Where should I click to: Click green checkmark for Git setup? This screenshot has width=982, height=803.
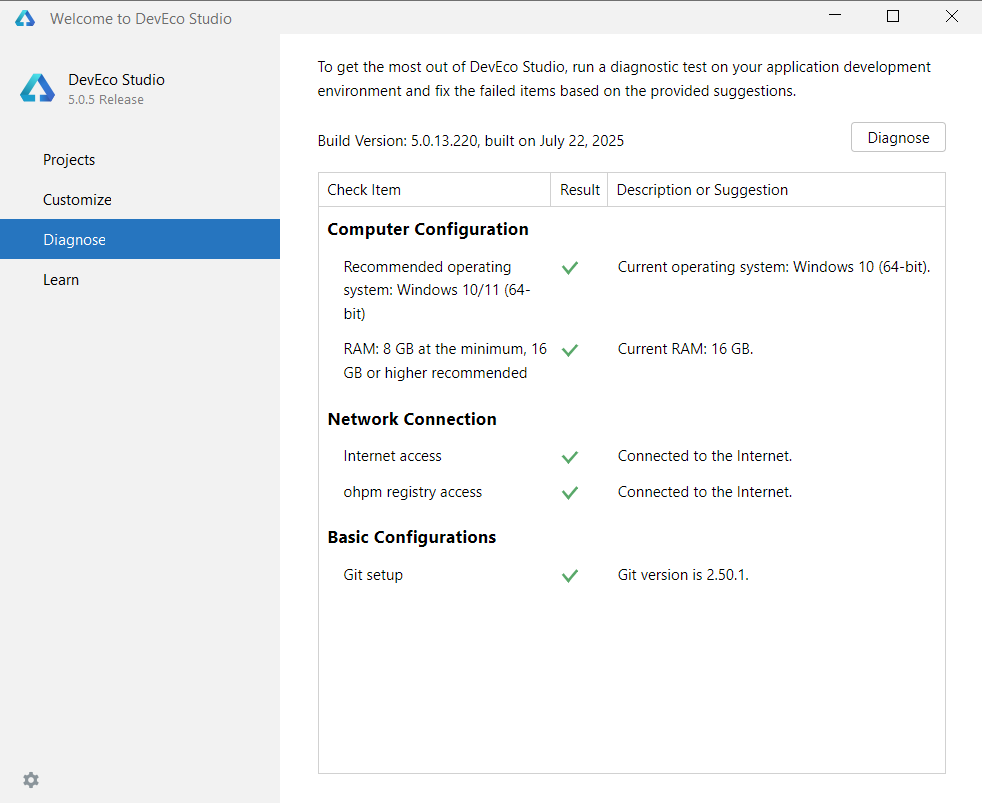pos(570,576)
